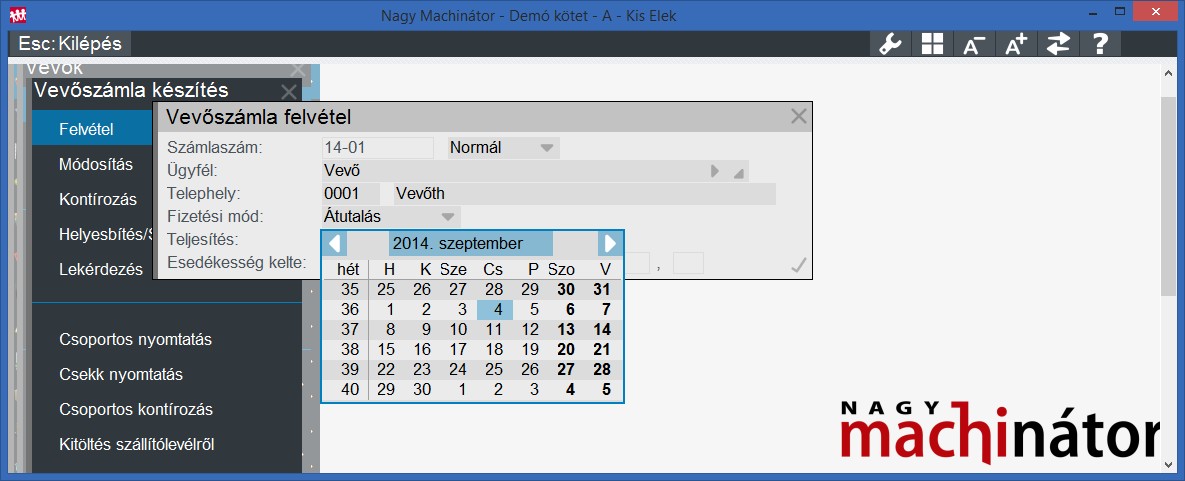
Task: Click the Számlaszám field showing 14-01
Action: click(x=378, y=148)
